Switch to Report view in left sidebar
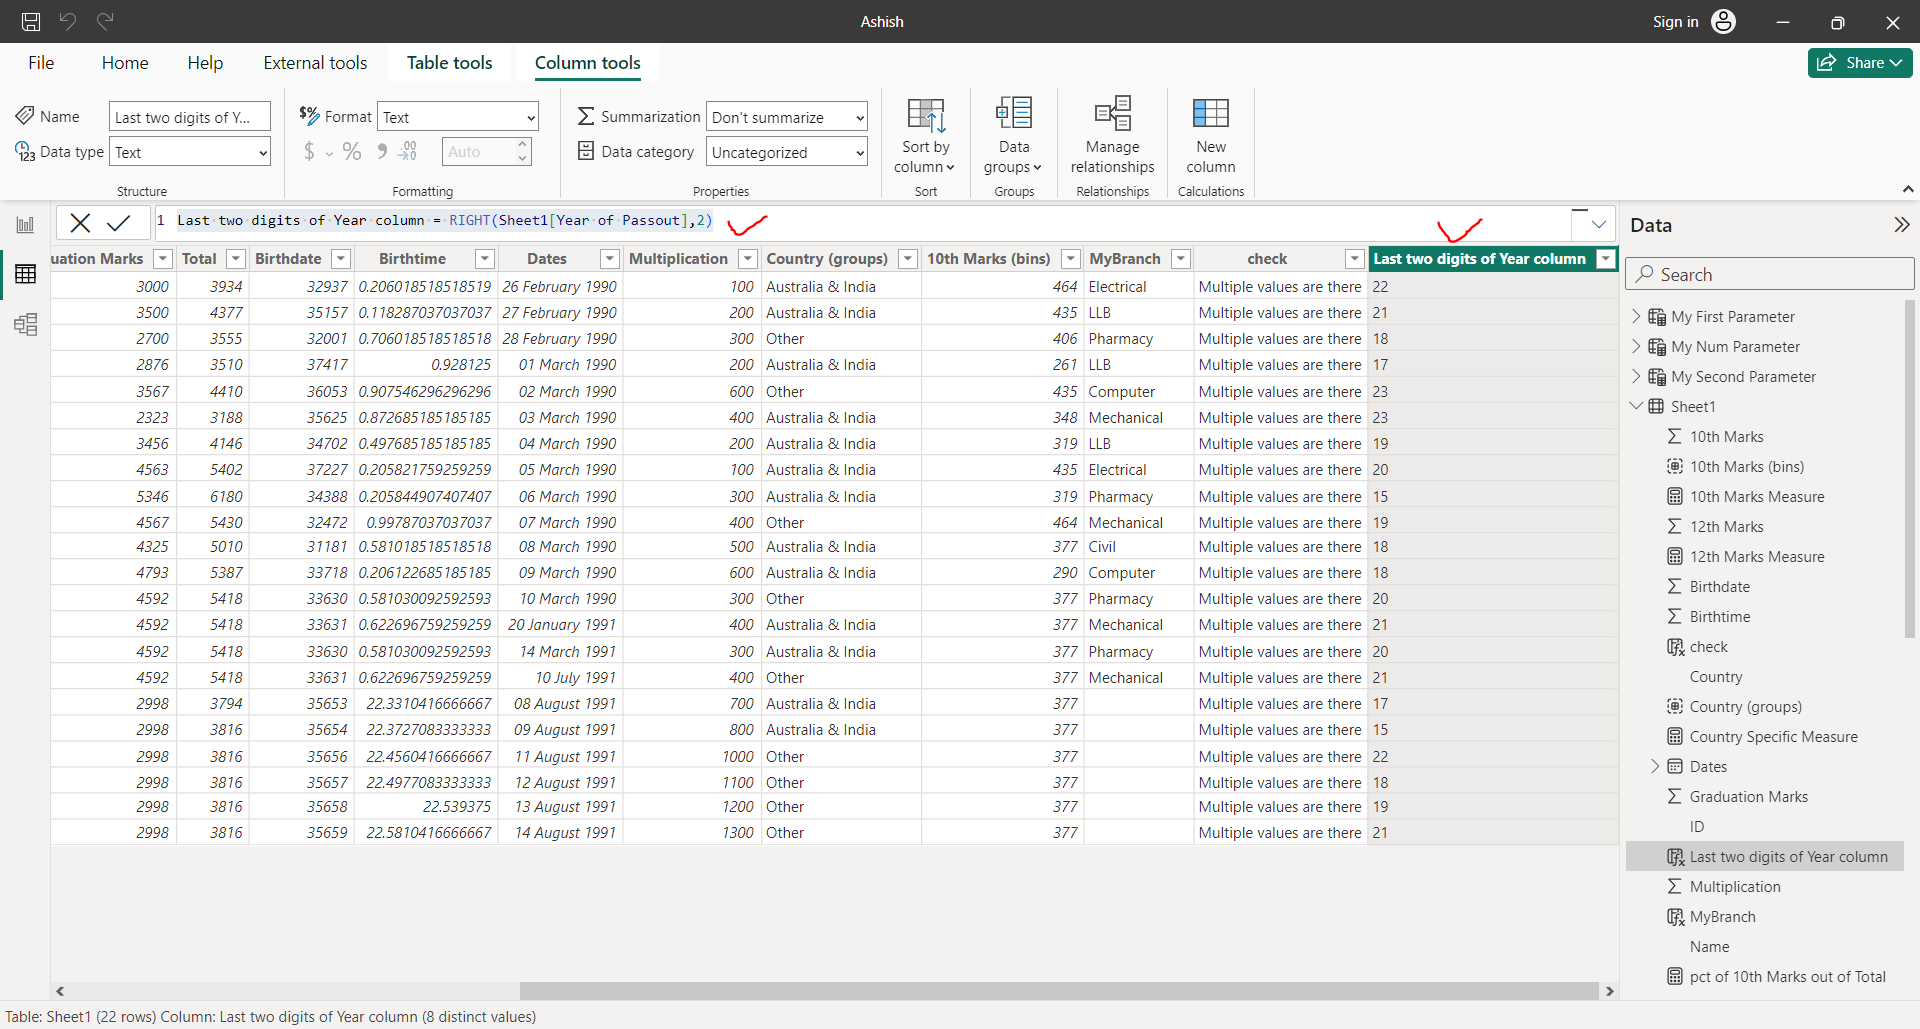 tap(25, 224)
